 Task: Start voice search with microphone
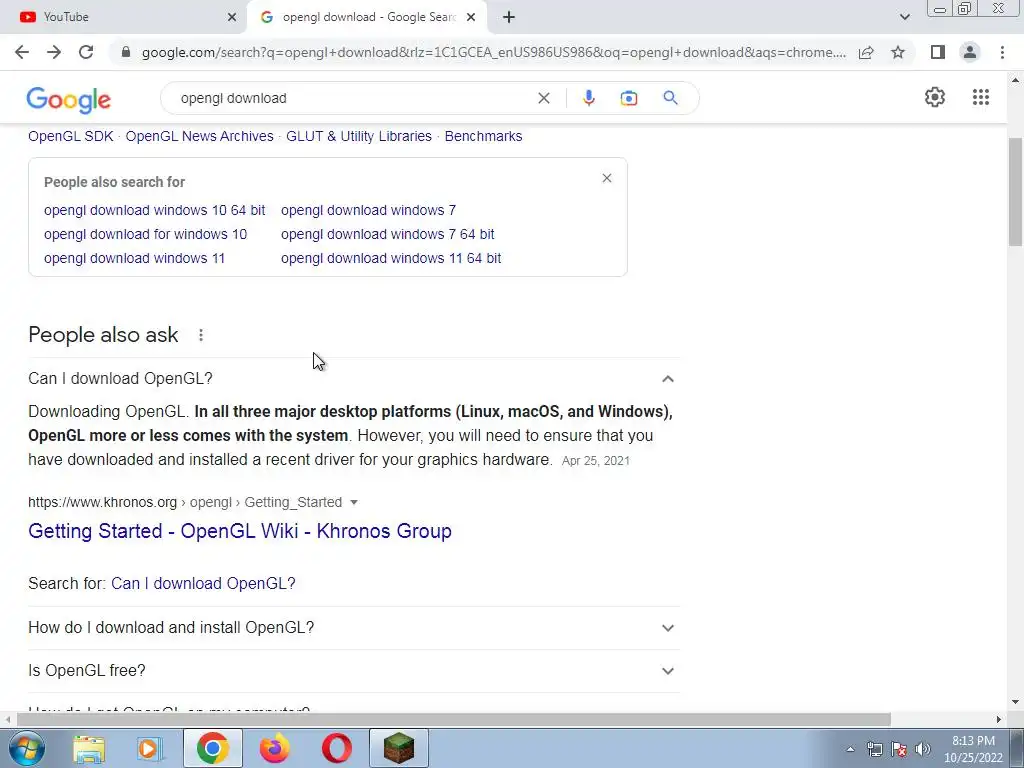point(588,98)
